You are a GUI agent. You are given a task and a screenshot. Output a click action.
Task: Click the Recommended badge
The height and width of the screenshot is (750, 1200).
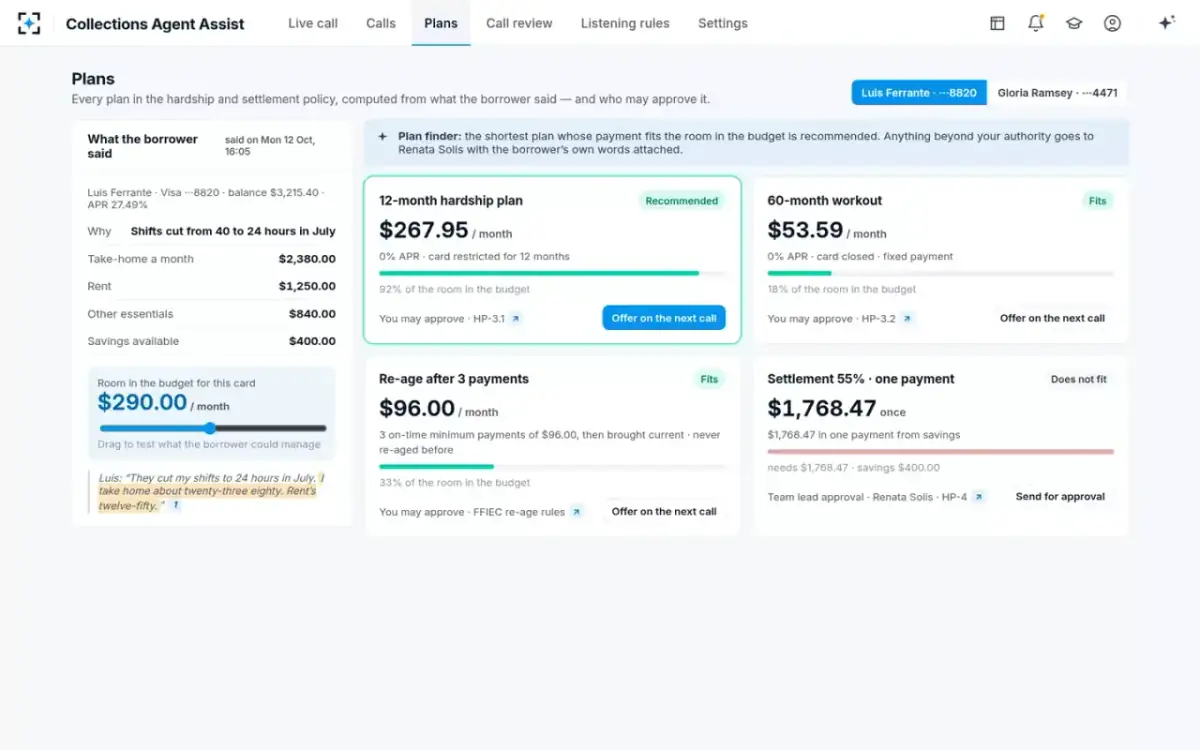[x=682, y=201]
